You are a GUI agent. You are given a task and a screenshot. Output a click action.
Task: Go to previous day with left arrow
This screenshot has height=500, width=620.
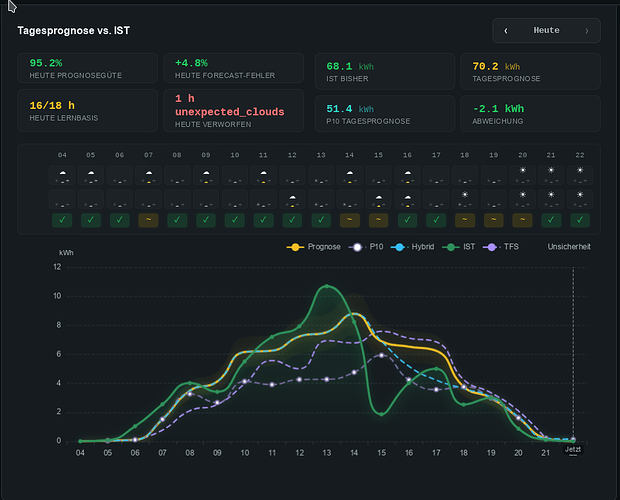(x=506, y=30)
